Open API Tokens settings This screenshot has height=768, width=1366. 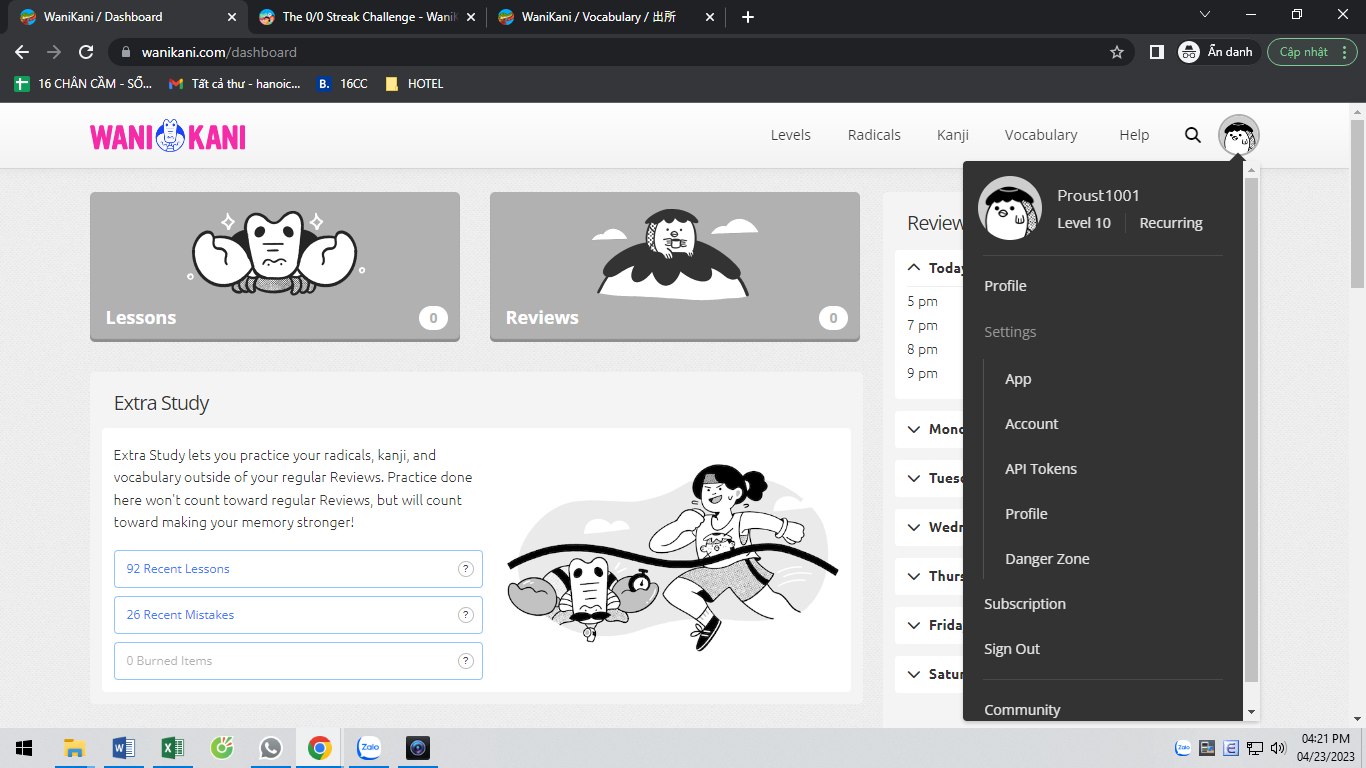(1041, 469)
